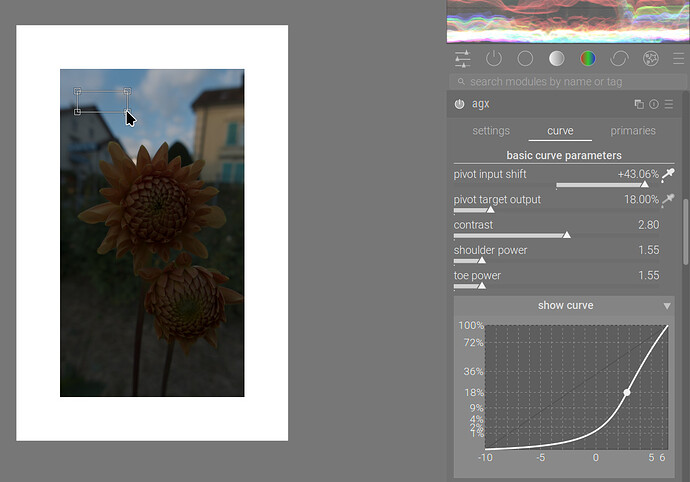Collapse the show curve section
This screenshot has height=482, width=690.
667,306
